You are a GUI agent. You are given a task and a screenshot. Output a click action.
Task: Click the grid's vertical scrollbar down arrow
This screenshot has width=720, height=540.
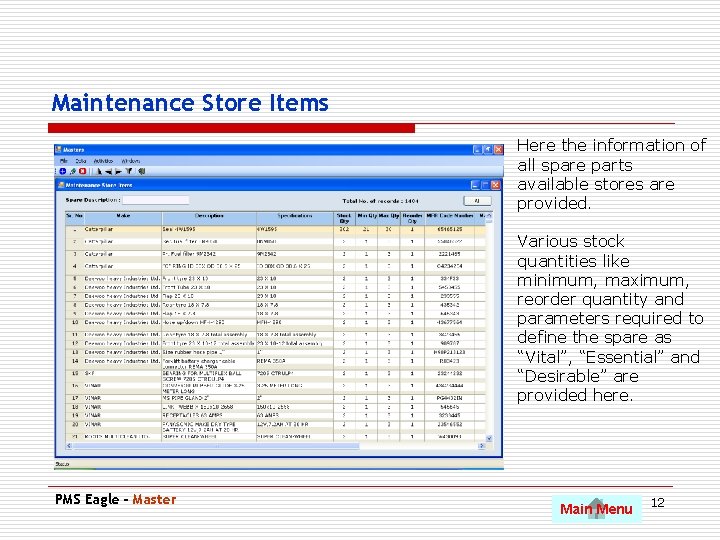click(489, 439)
